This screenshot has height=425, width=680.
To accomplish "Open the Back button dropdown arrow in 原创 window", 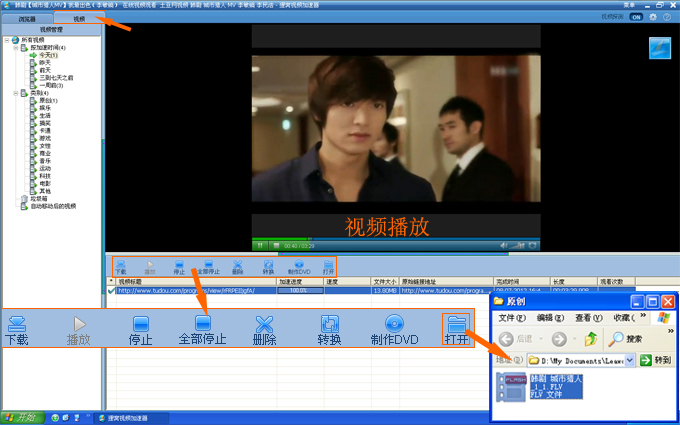I will [x=541, y=339].
